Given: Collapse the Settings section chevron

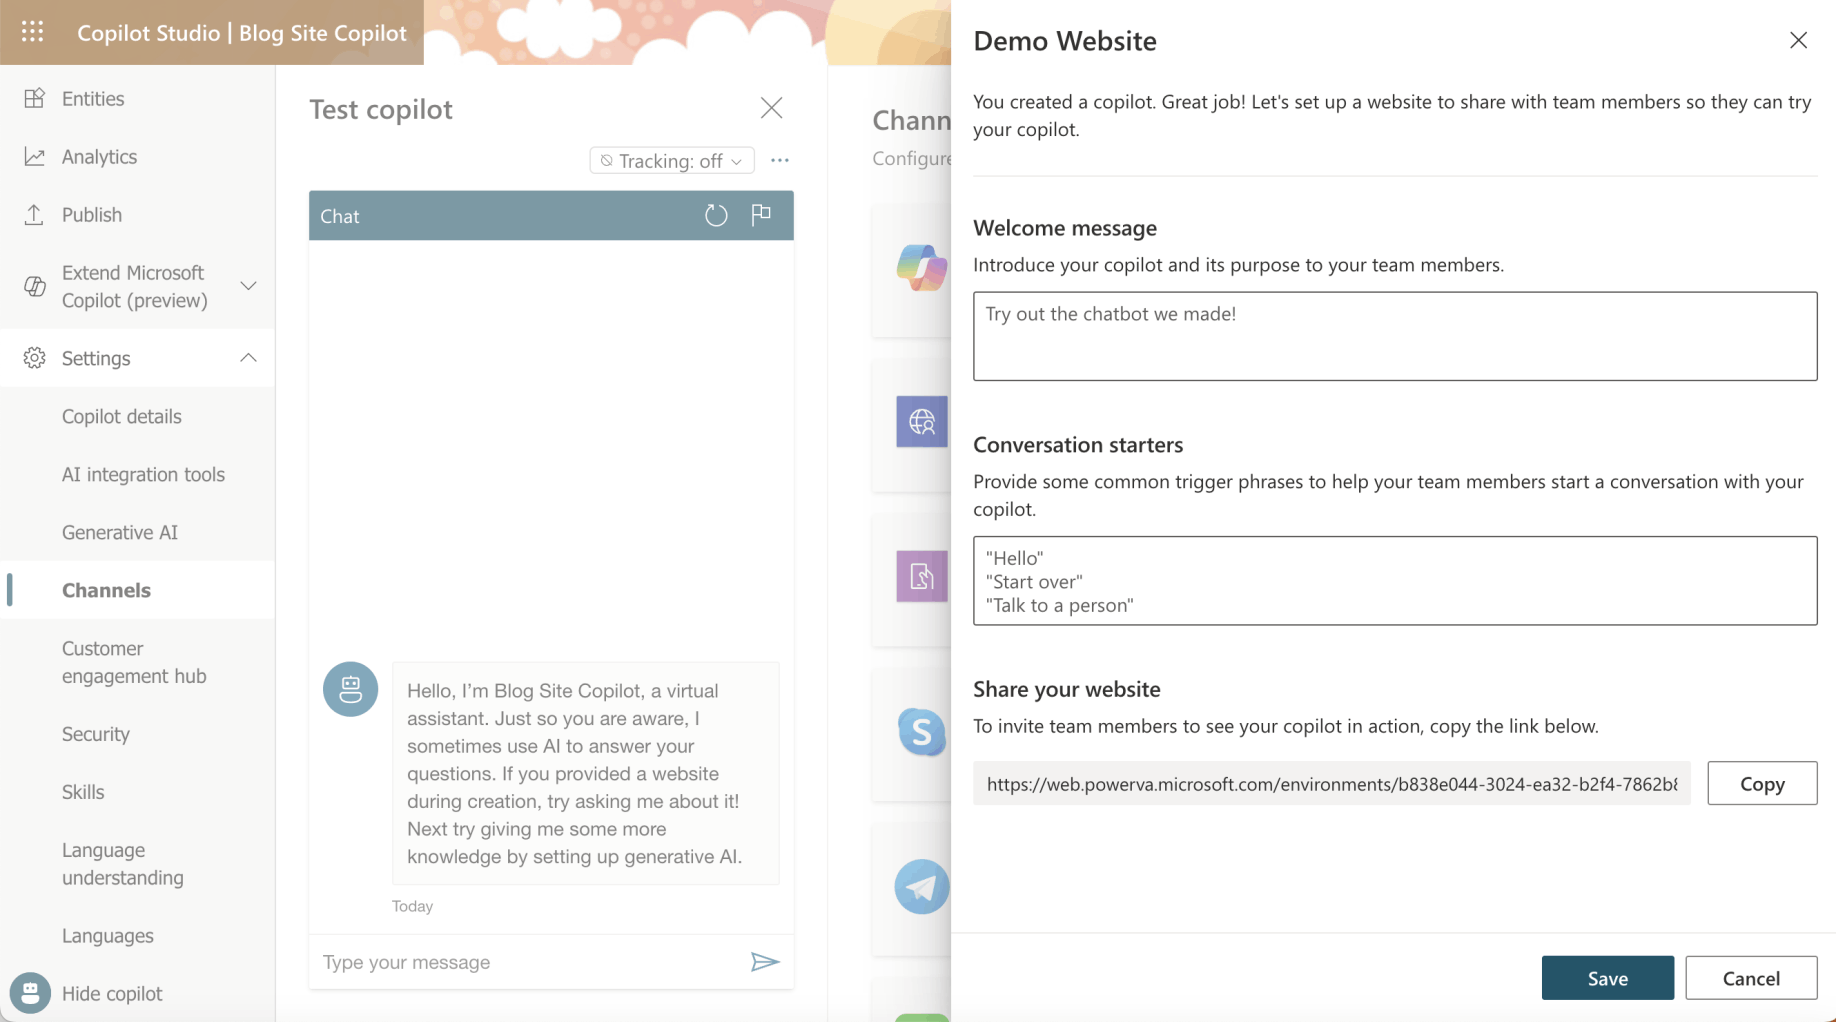Looking at the screenshot, I should pyautogui.click(x=249, y=358).
